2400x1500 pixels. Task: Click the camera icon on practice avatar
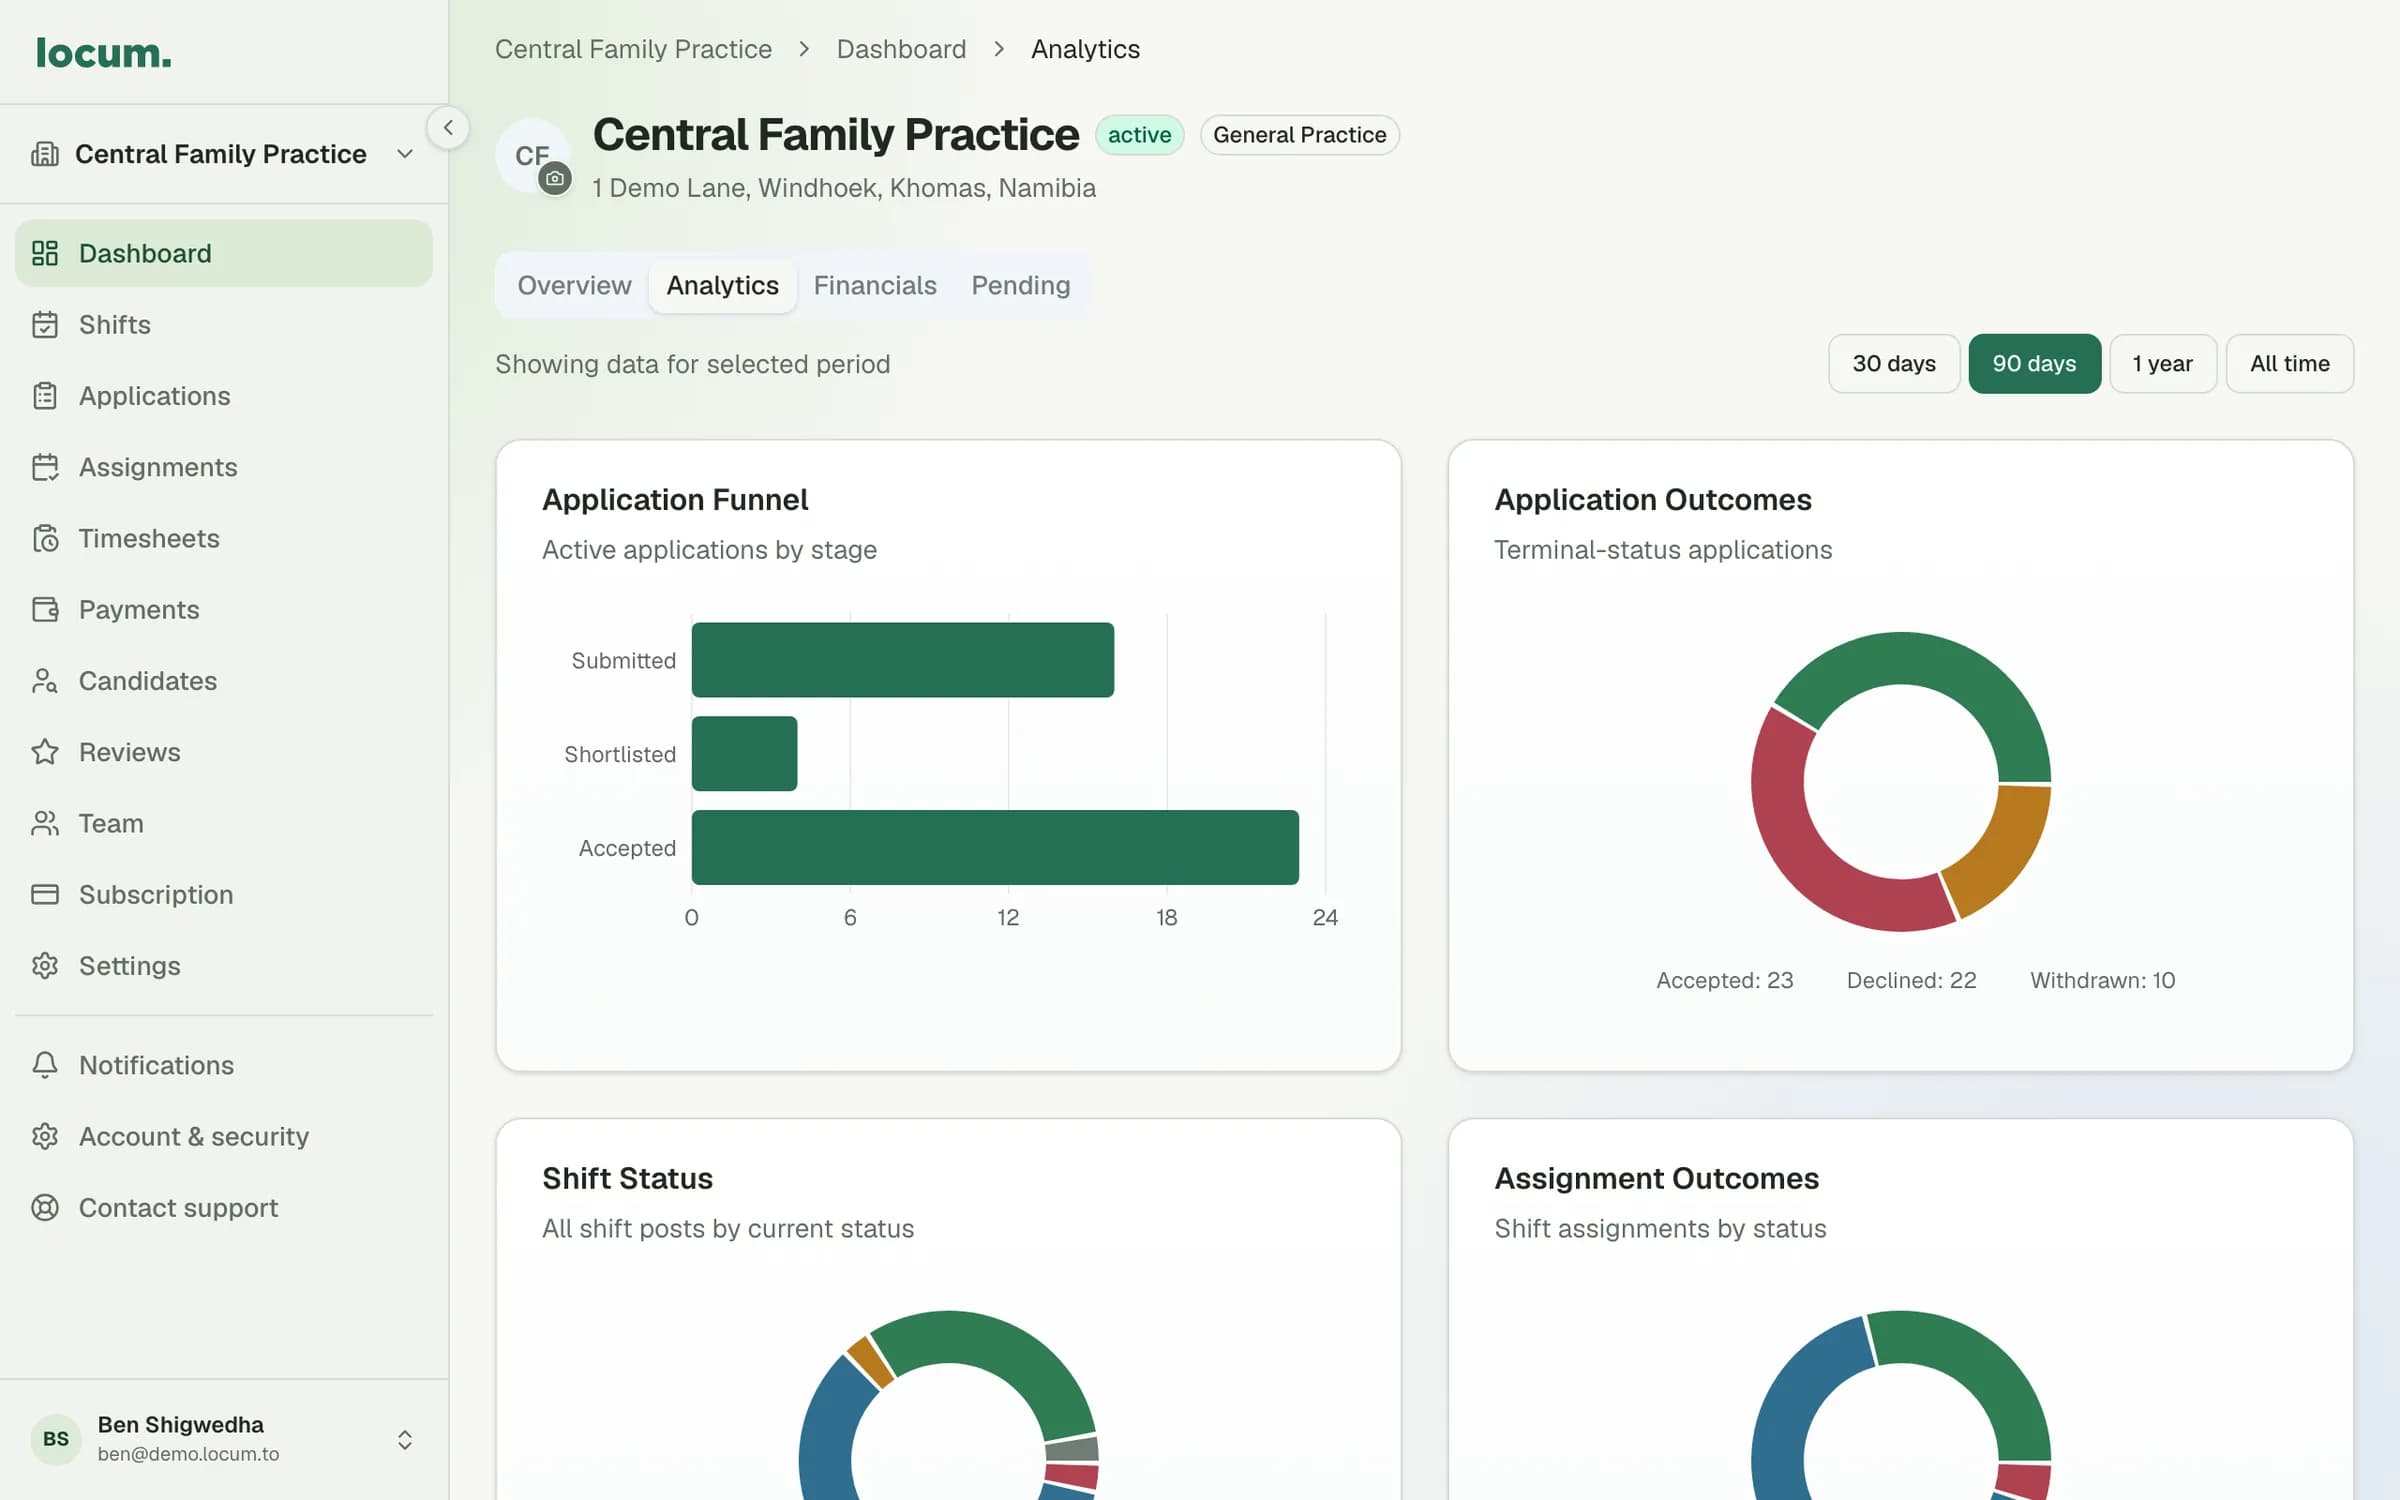(555, 179)
